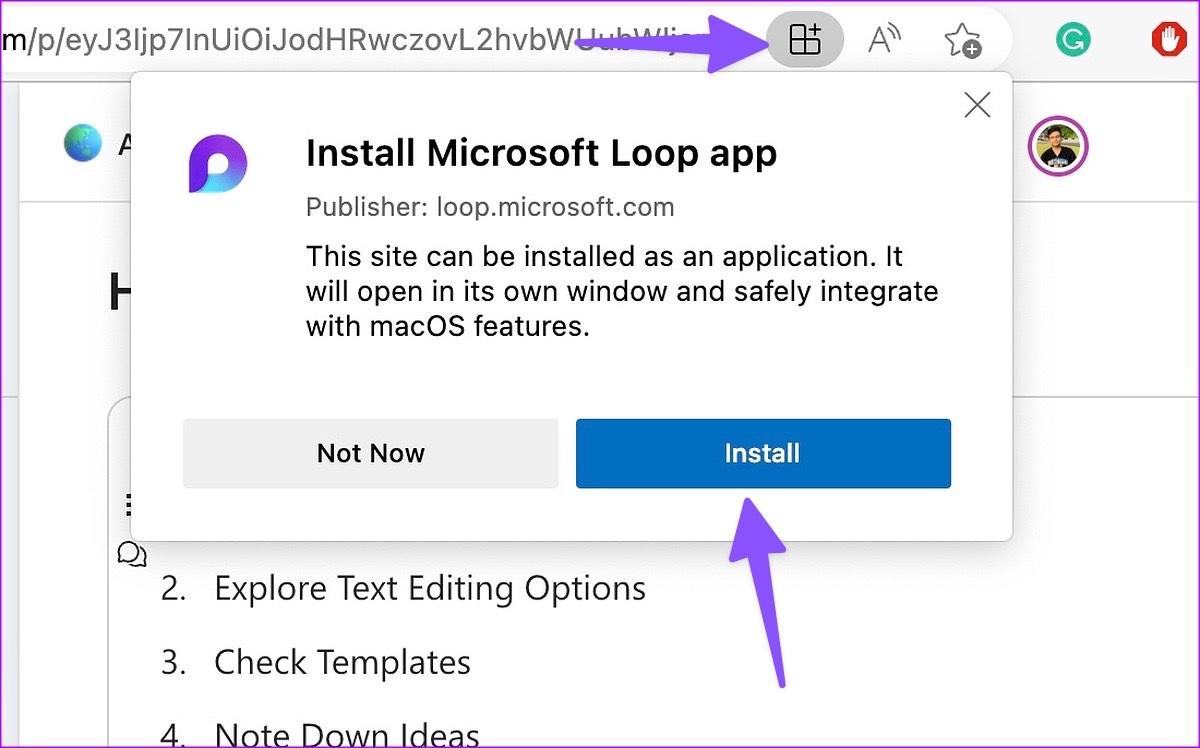Screen dimensions: 1200x748
Task: Add this page to favorites
Action: pos(962,40)
